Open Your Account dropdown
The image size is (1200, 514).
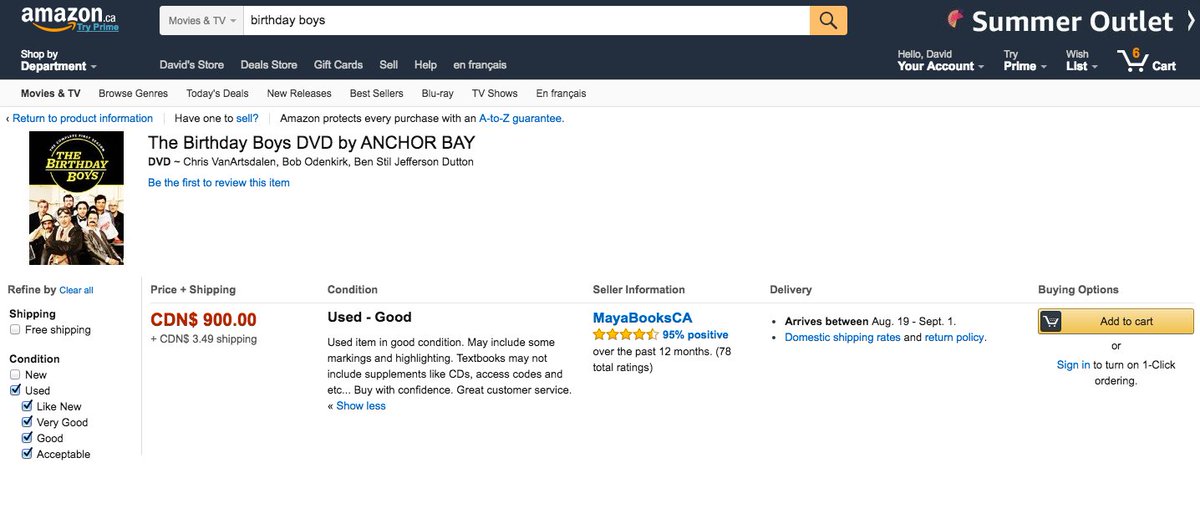[x=940, y=60]
